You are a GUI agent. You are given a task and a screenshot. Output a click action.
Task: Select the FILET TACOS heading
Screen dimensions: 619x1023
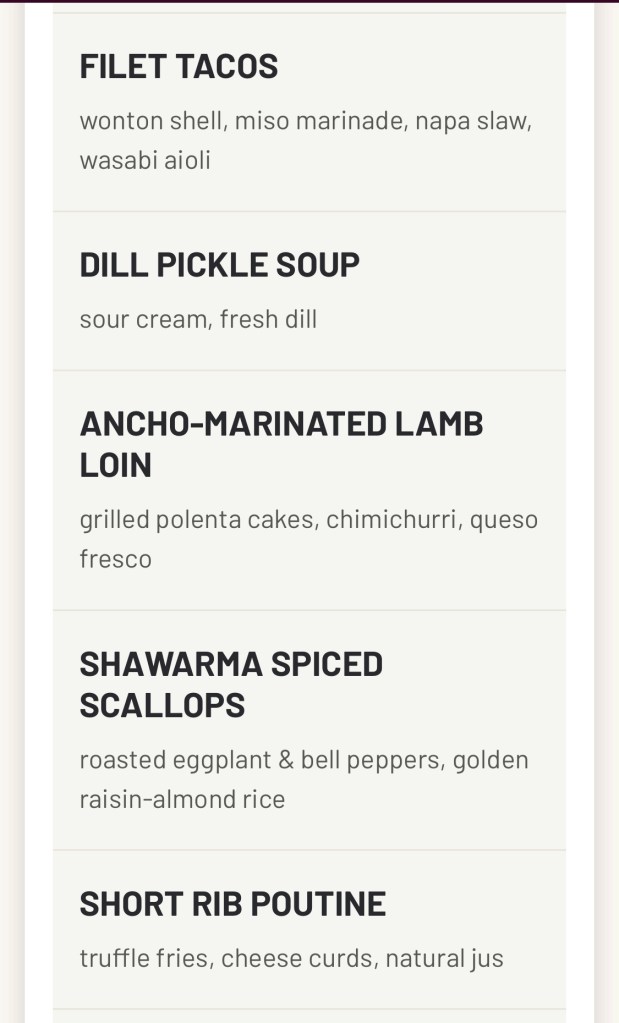(179, 66)
